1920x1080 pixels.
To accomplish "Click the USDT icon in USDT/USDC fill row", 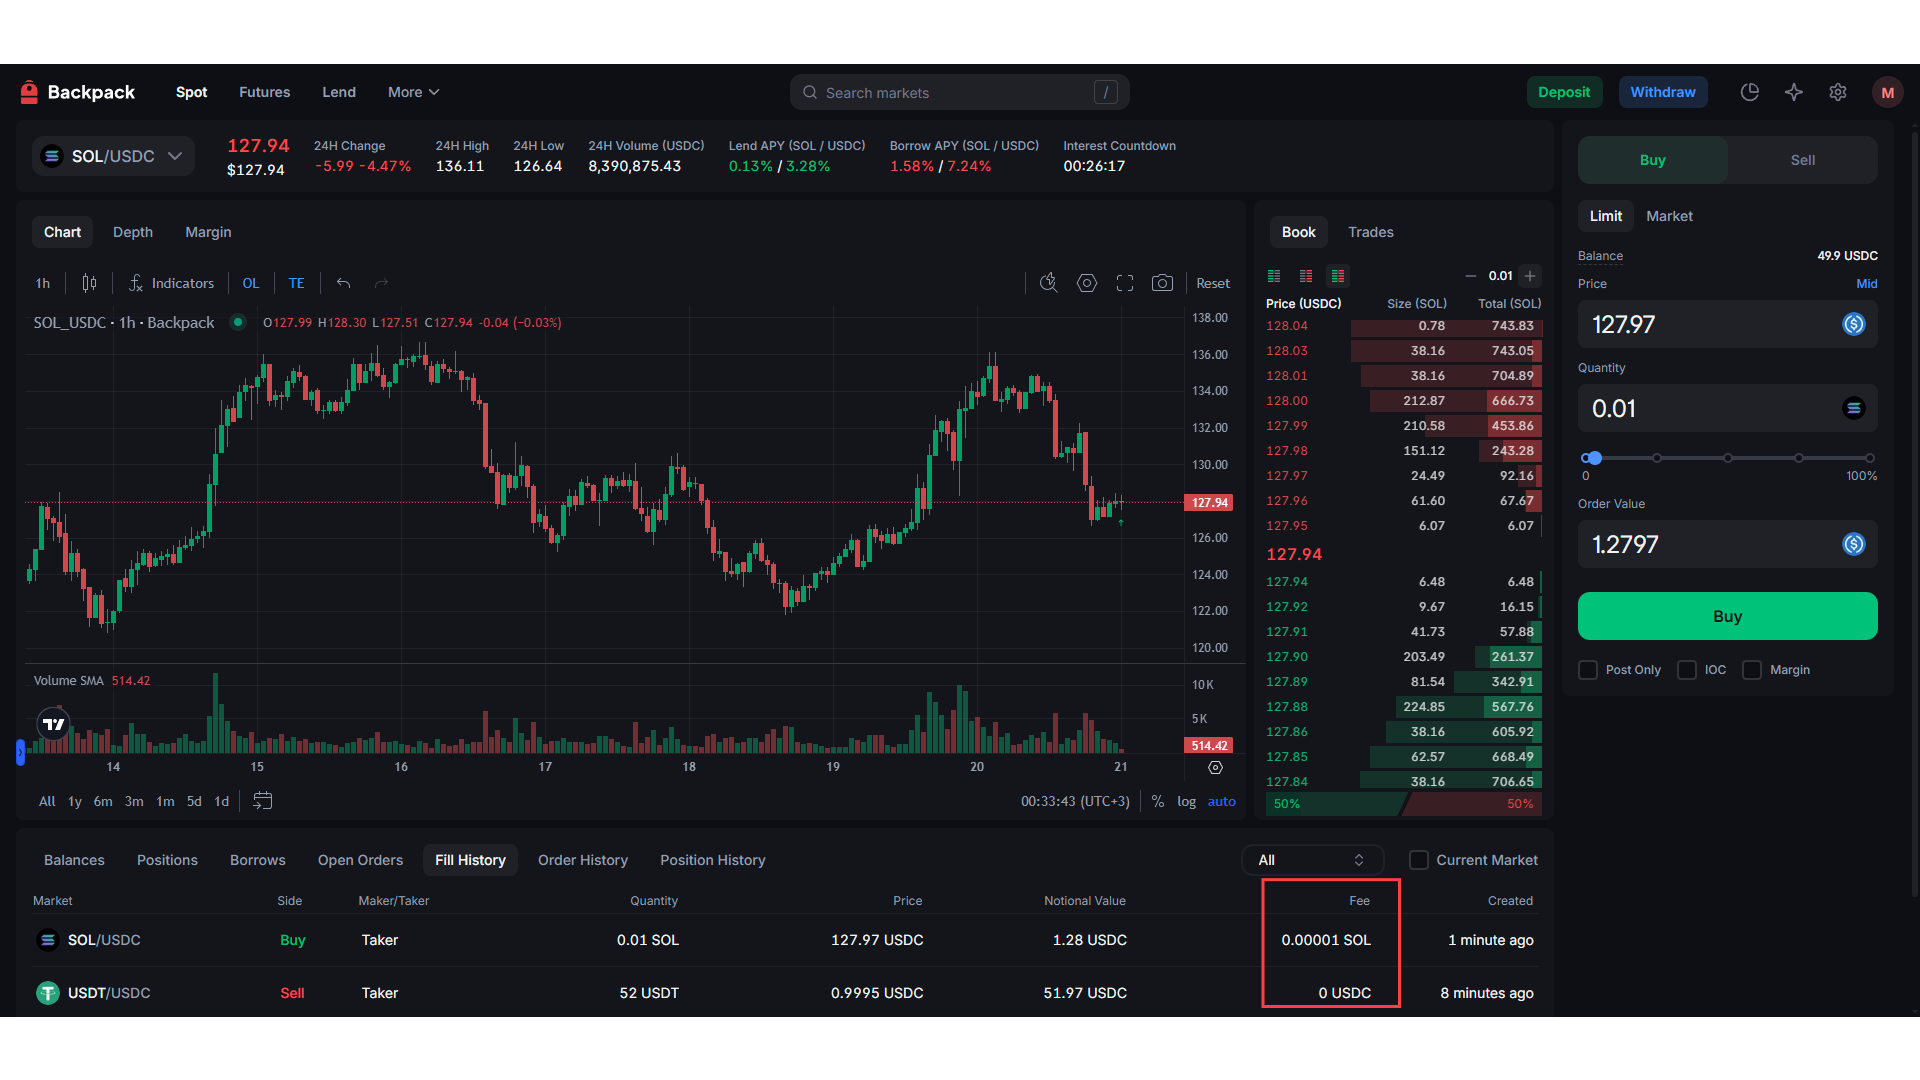I will [47, 993].
